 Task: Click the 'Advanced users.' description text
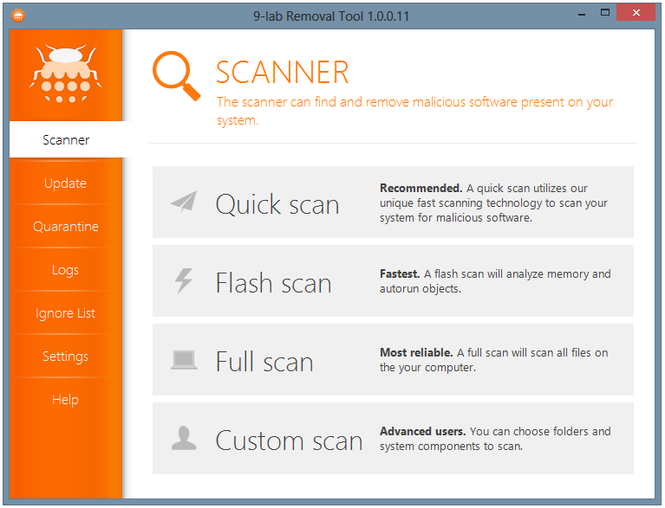495,438
